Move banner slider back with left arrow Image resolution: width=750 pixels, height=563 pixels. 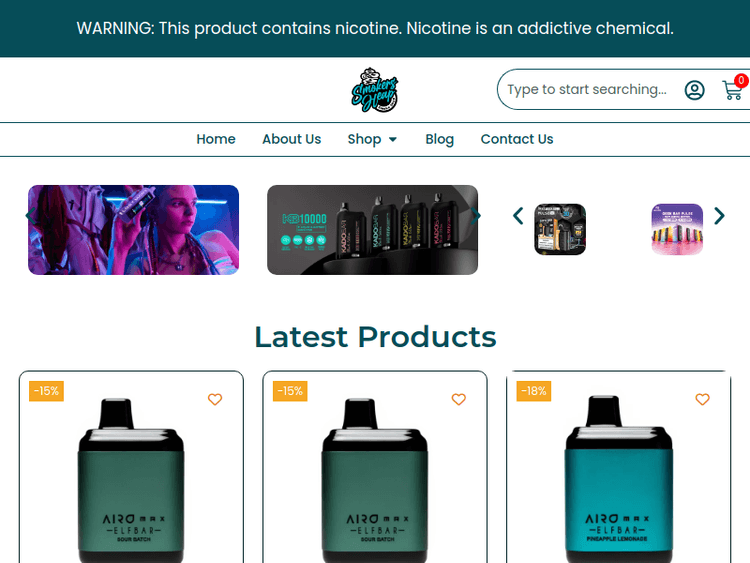point(31,215)
